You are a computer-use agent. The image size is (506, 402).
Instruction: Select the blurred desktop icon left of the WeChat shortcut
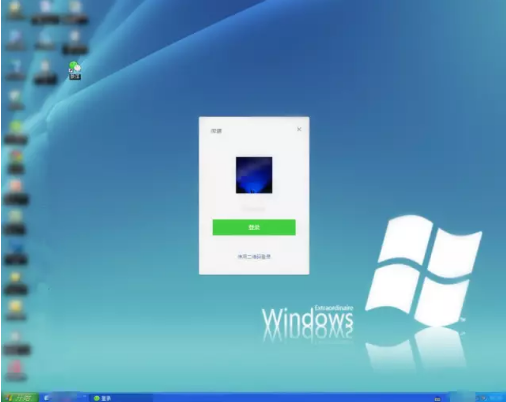45,71
